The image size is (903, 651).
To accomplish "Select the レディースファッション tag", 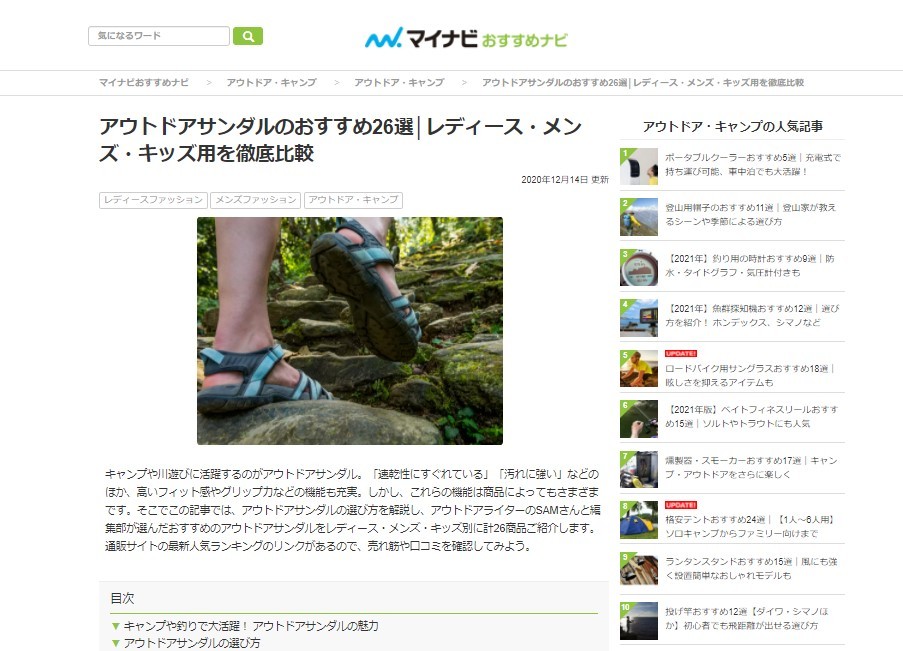I will tap(153, 200).
